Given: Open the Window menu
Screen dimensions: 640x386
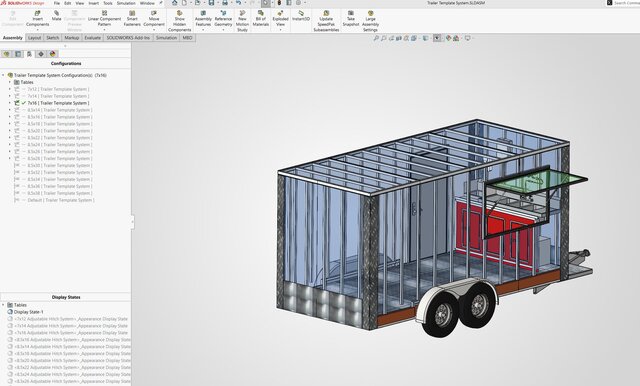Looking at the screenshot, I should pos(147,3).
